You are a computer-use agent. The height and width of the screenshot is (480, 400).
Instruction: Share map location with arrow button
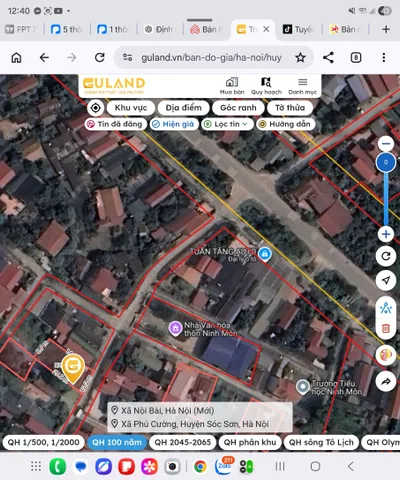coord(386,381)
